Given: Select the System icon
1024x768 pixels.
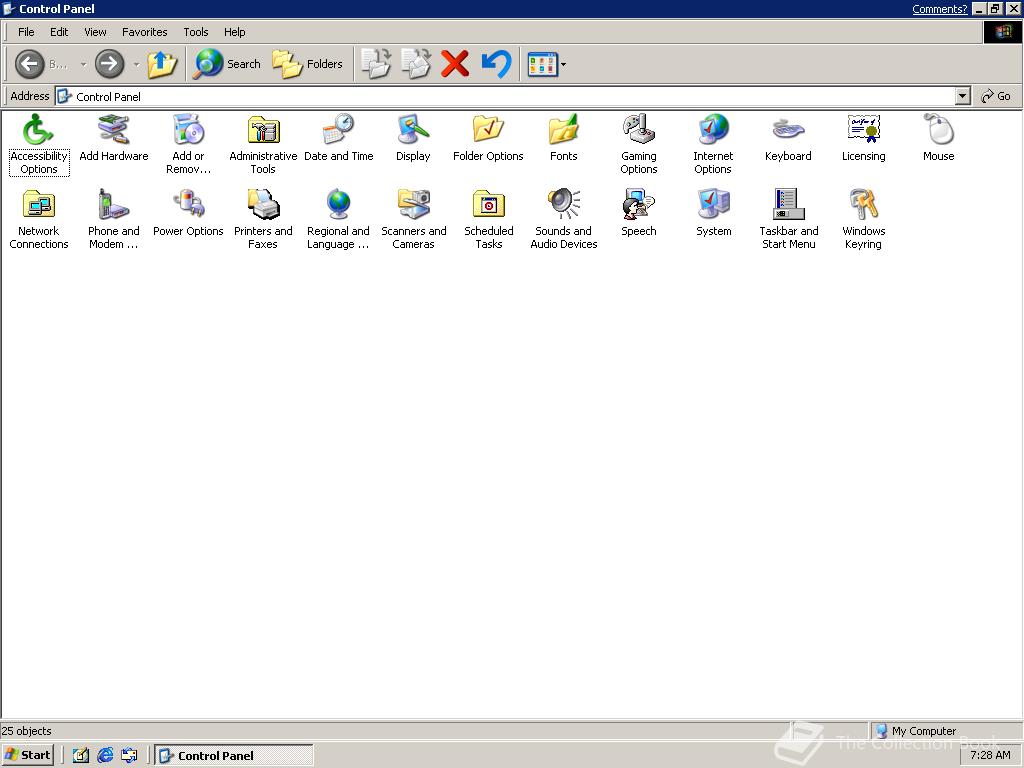Looking at the screenshot, I should pos(713,213).
